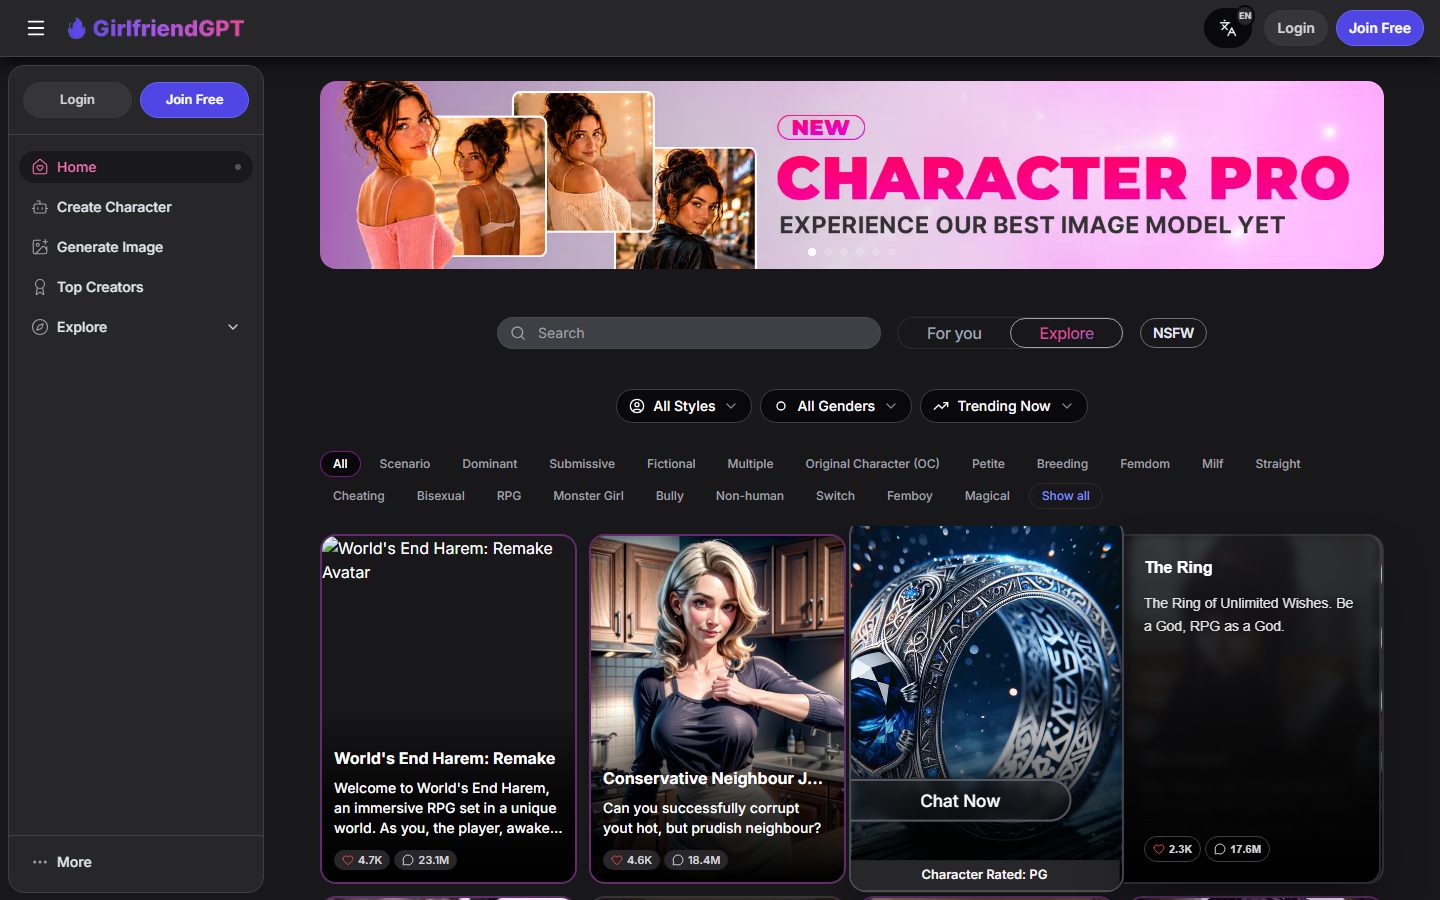Click the Generate Image icon
The image size is (1440, 900).
click(40, 247)
